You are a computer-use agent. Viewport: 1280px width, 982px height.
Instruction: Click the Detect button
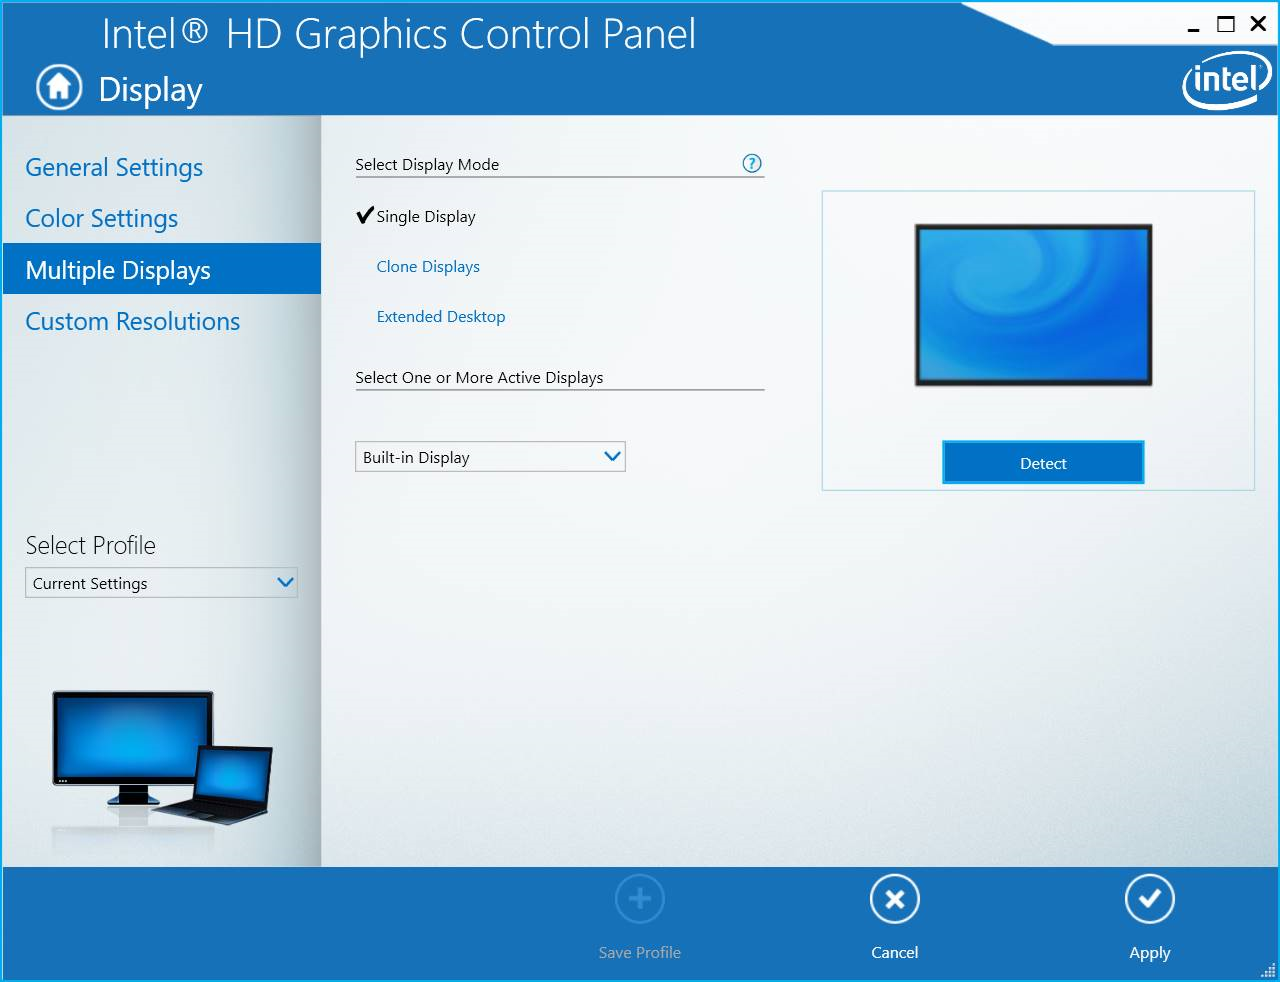(1043, 463)
